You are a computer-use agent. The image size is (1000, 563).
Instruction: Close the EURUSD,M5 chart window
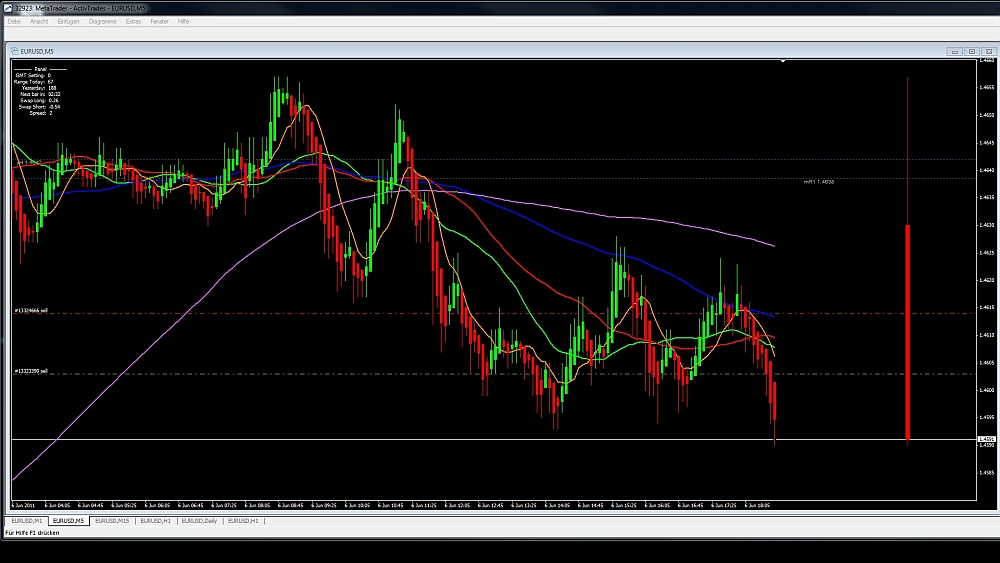pos(989,51)
